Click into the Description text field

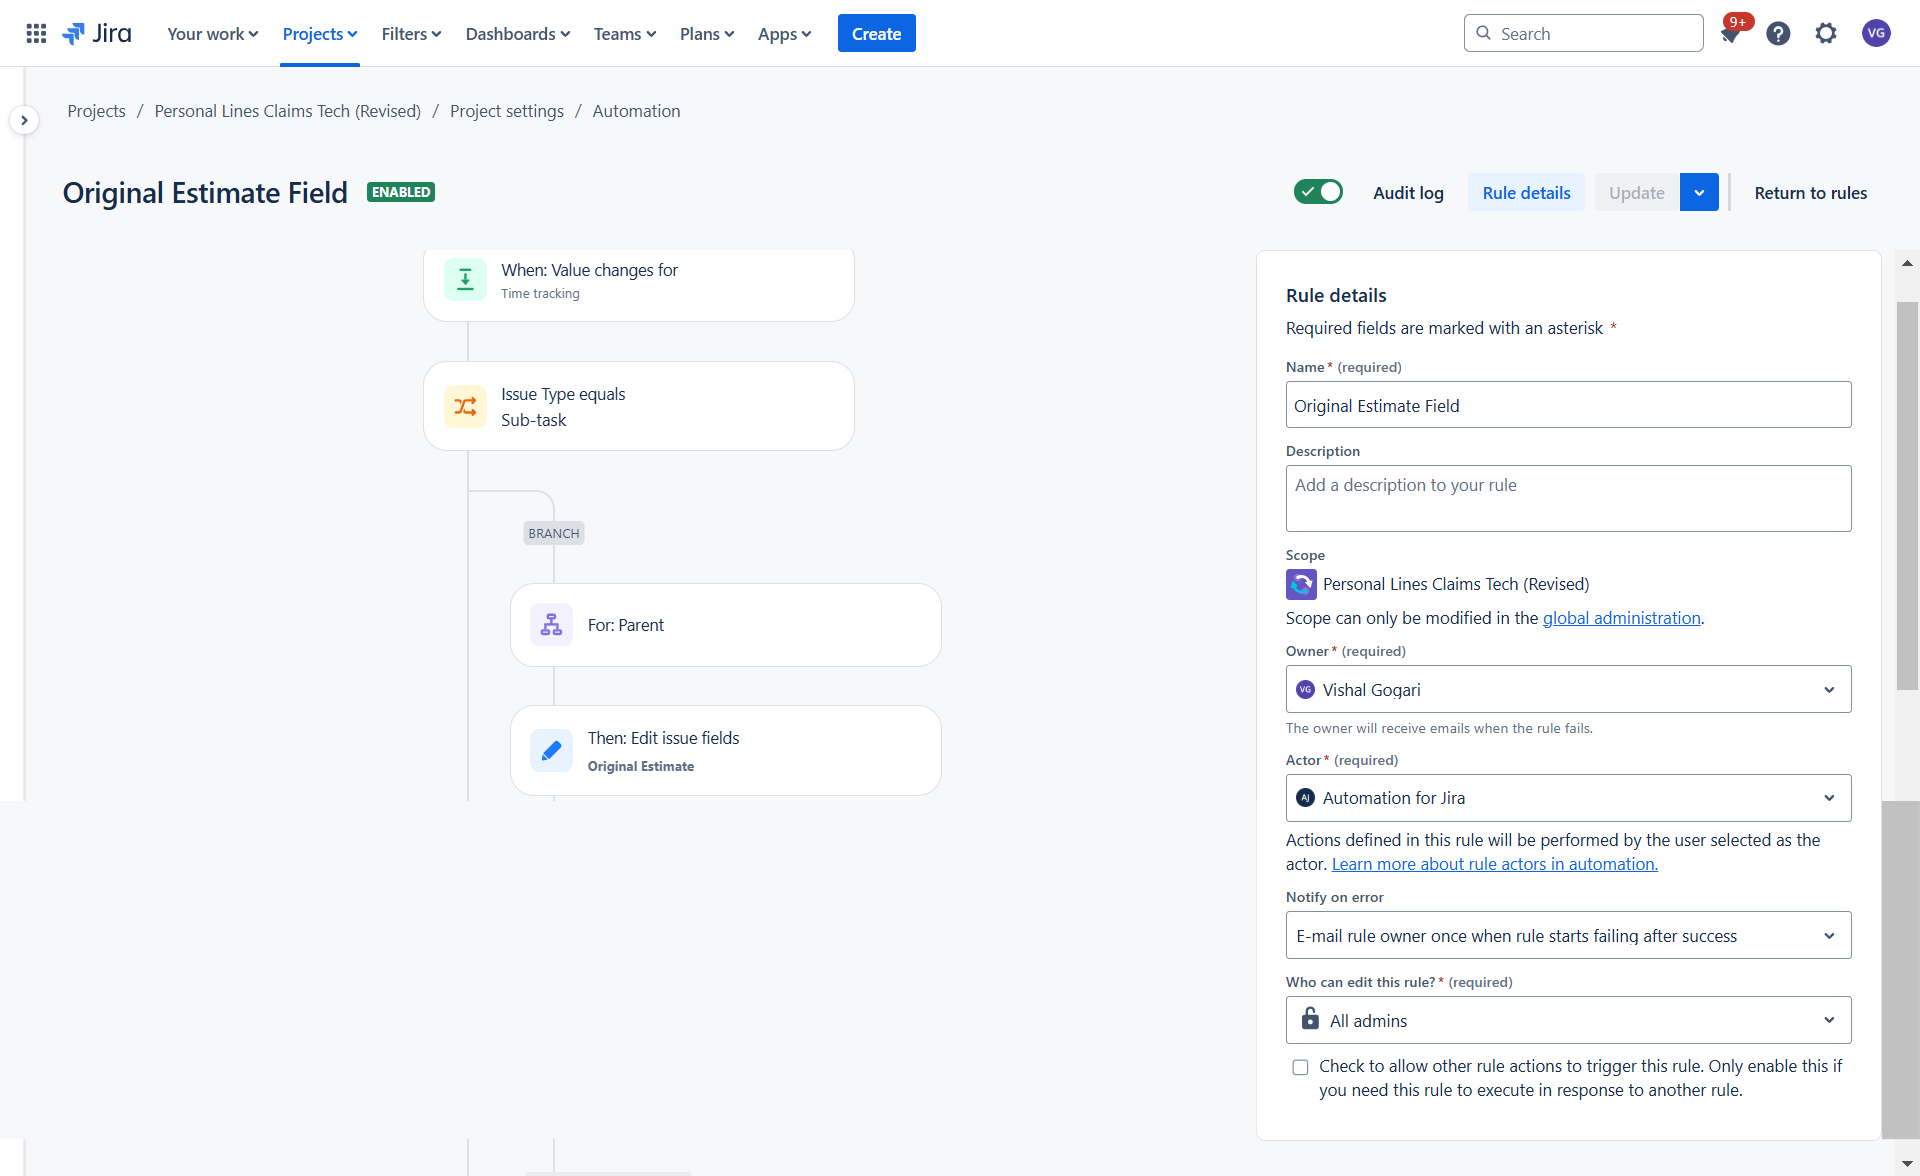coord(1567,498)
